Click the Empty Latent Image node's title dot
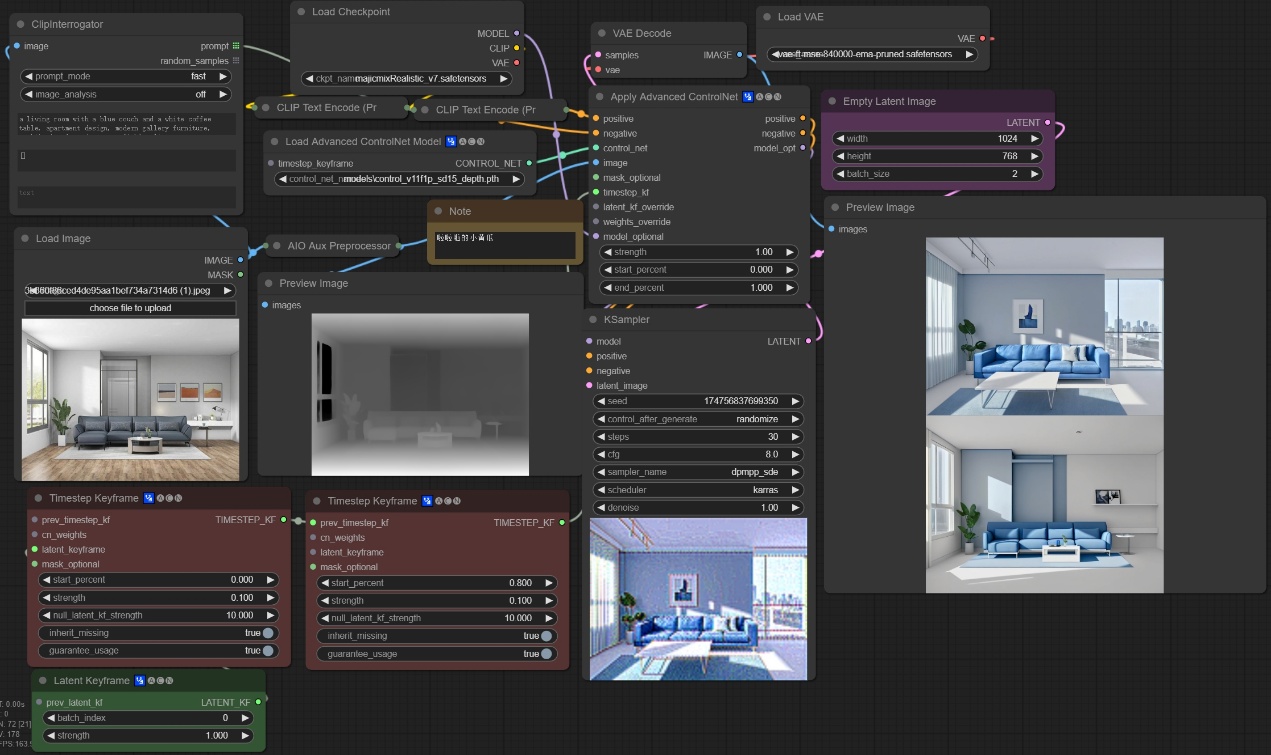Image resolution: width=1271 pixels, height=755 pixels. (833, 101)
